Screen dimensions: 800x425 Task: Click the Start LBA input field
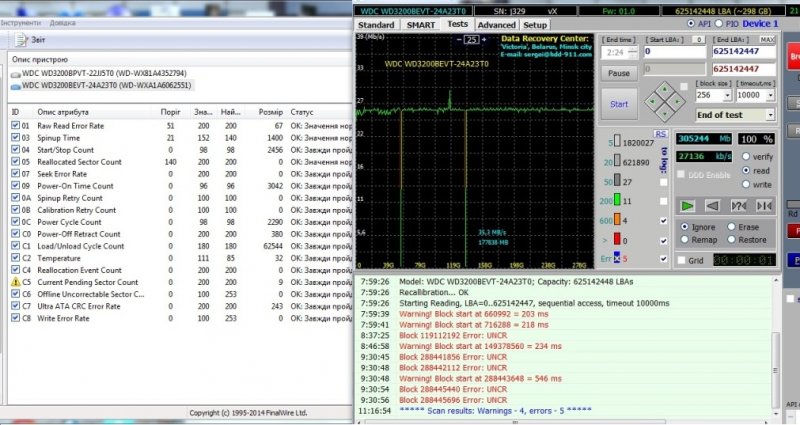click(x=674, y=51)
